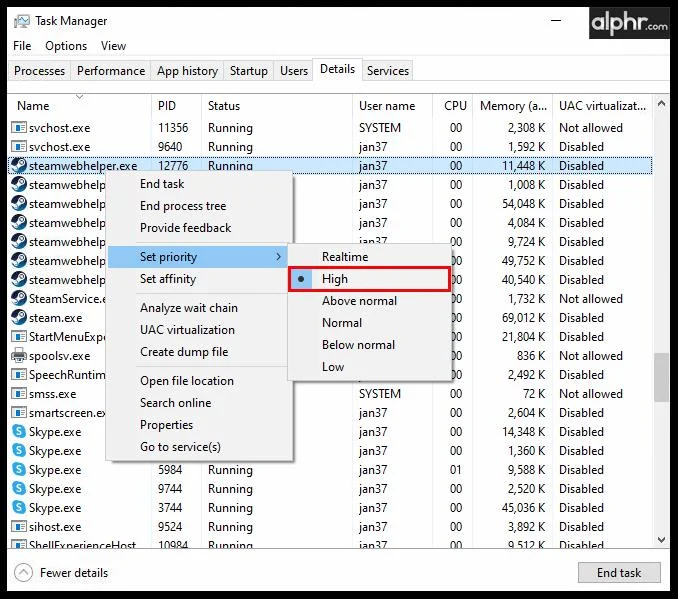Open the File menu
This screenshot has width=678, height=599.
pos(22,46)
